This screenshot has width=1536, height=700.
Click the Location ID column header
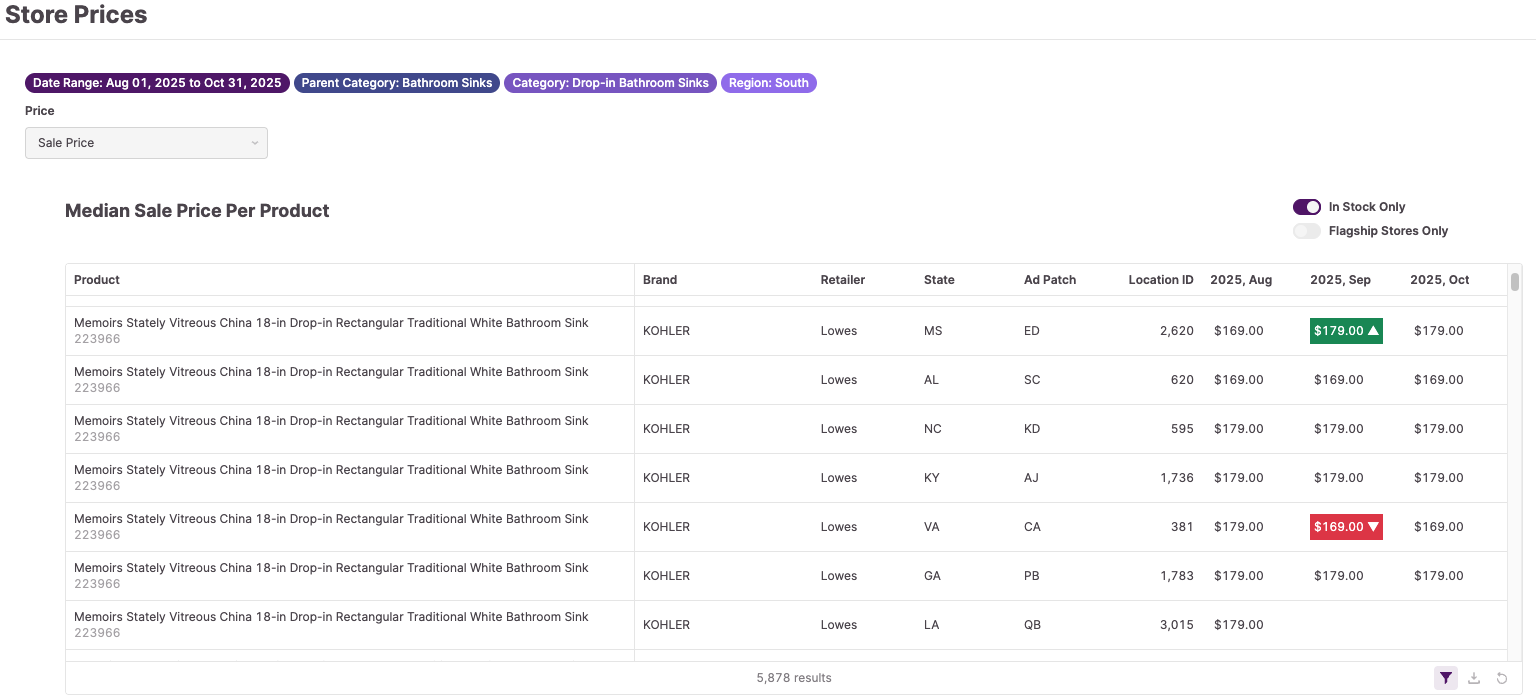point(1160,280)
